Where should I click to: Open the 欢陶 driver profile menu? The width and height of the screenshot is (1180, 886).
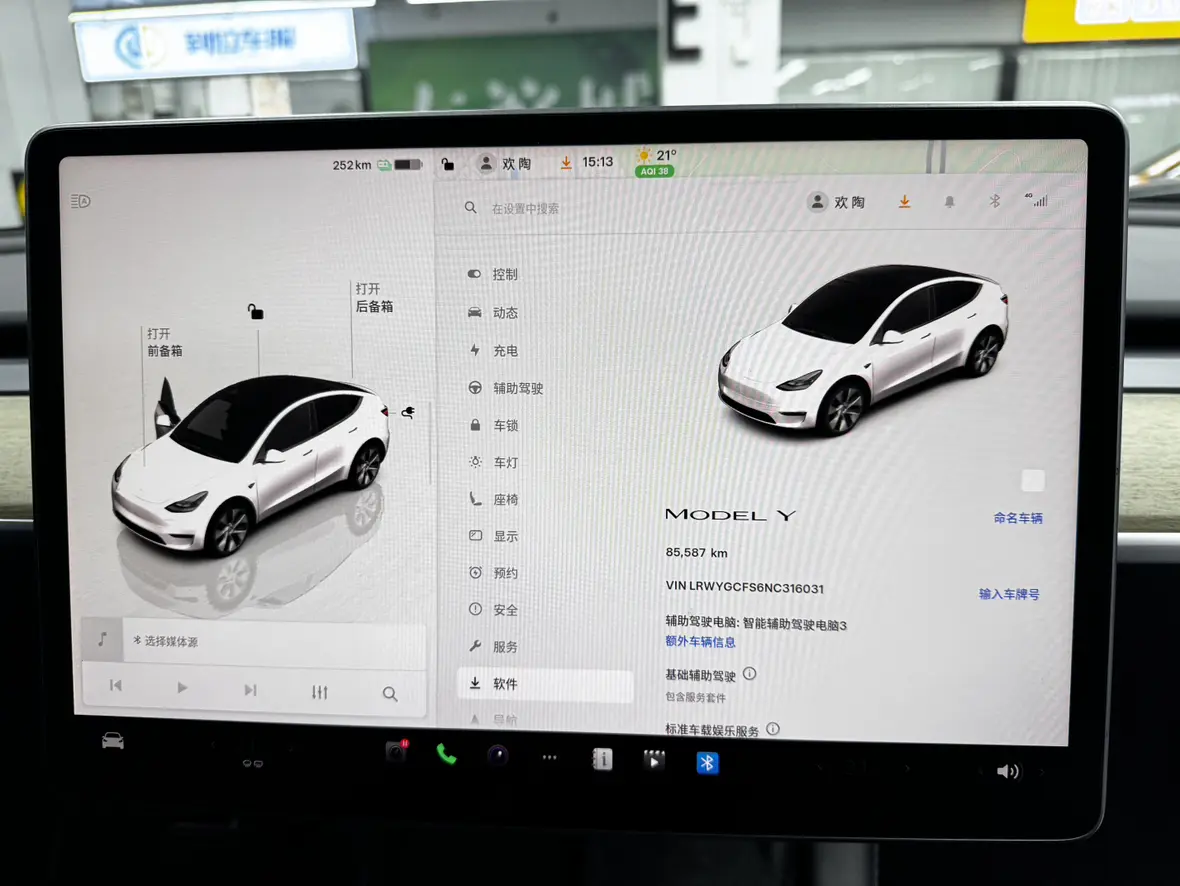coord(836,202)
